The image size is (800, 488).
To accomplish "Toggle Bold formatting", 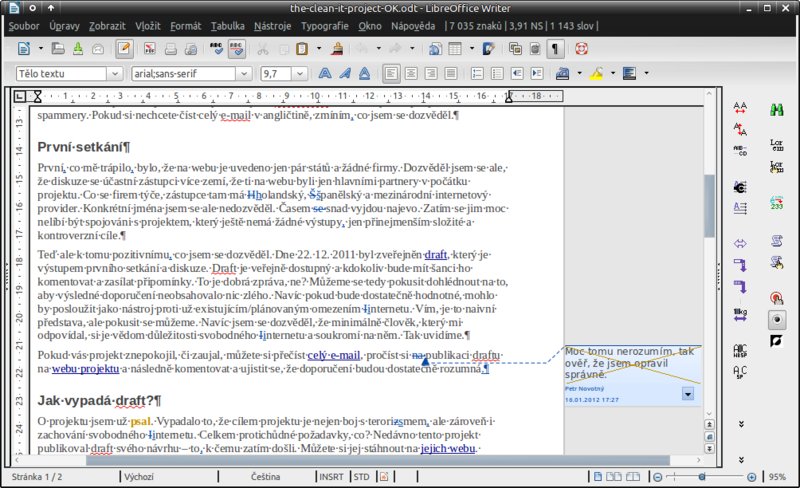I will (324, 74).
